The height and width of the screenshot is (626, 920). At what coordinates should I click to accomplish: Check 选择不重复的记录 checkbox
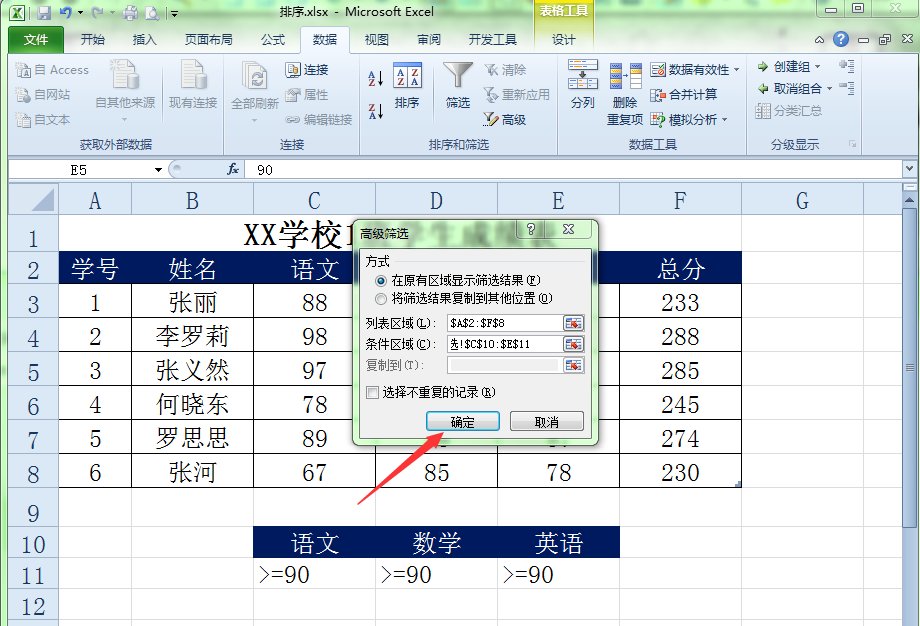[x=372, y=392]
